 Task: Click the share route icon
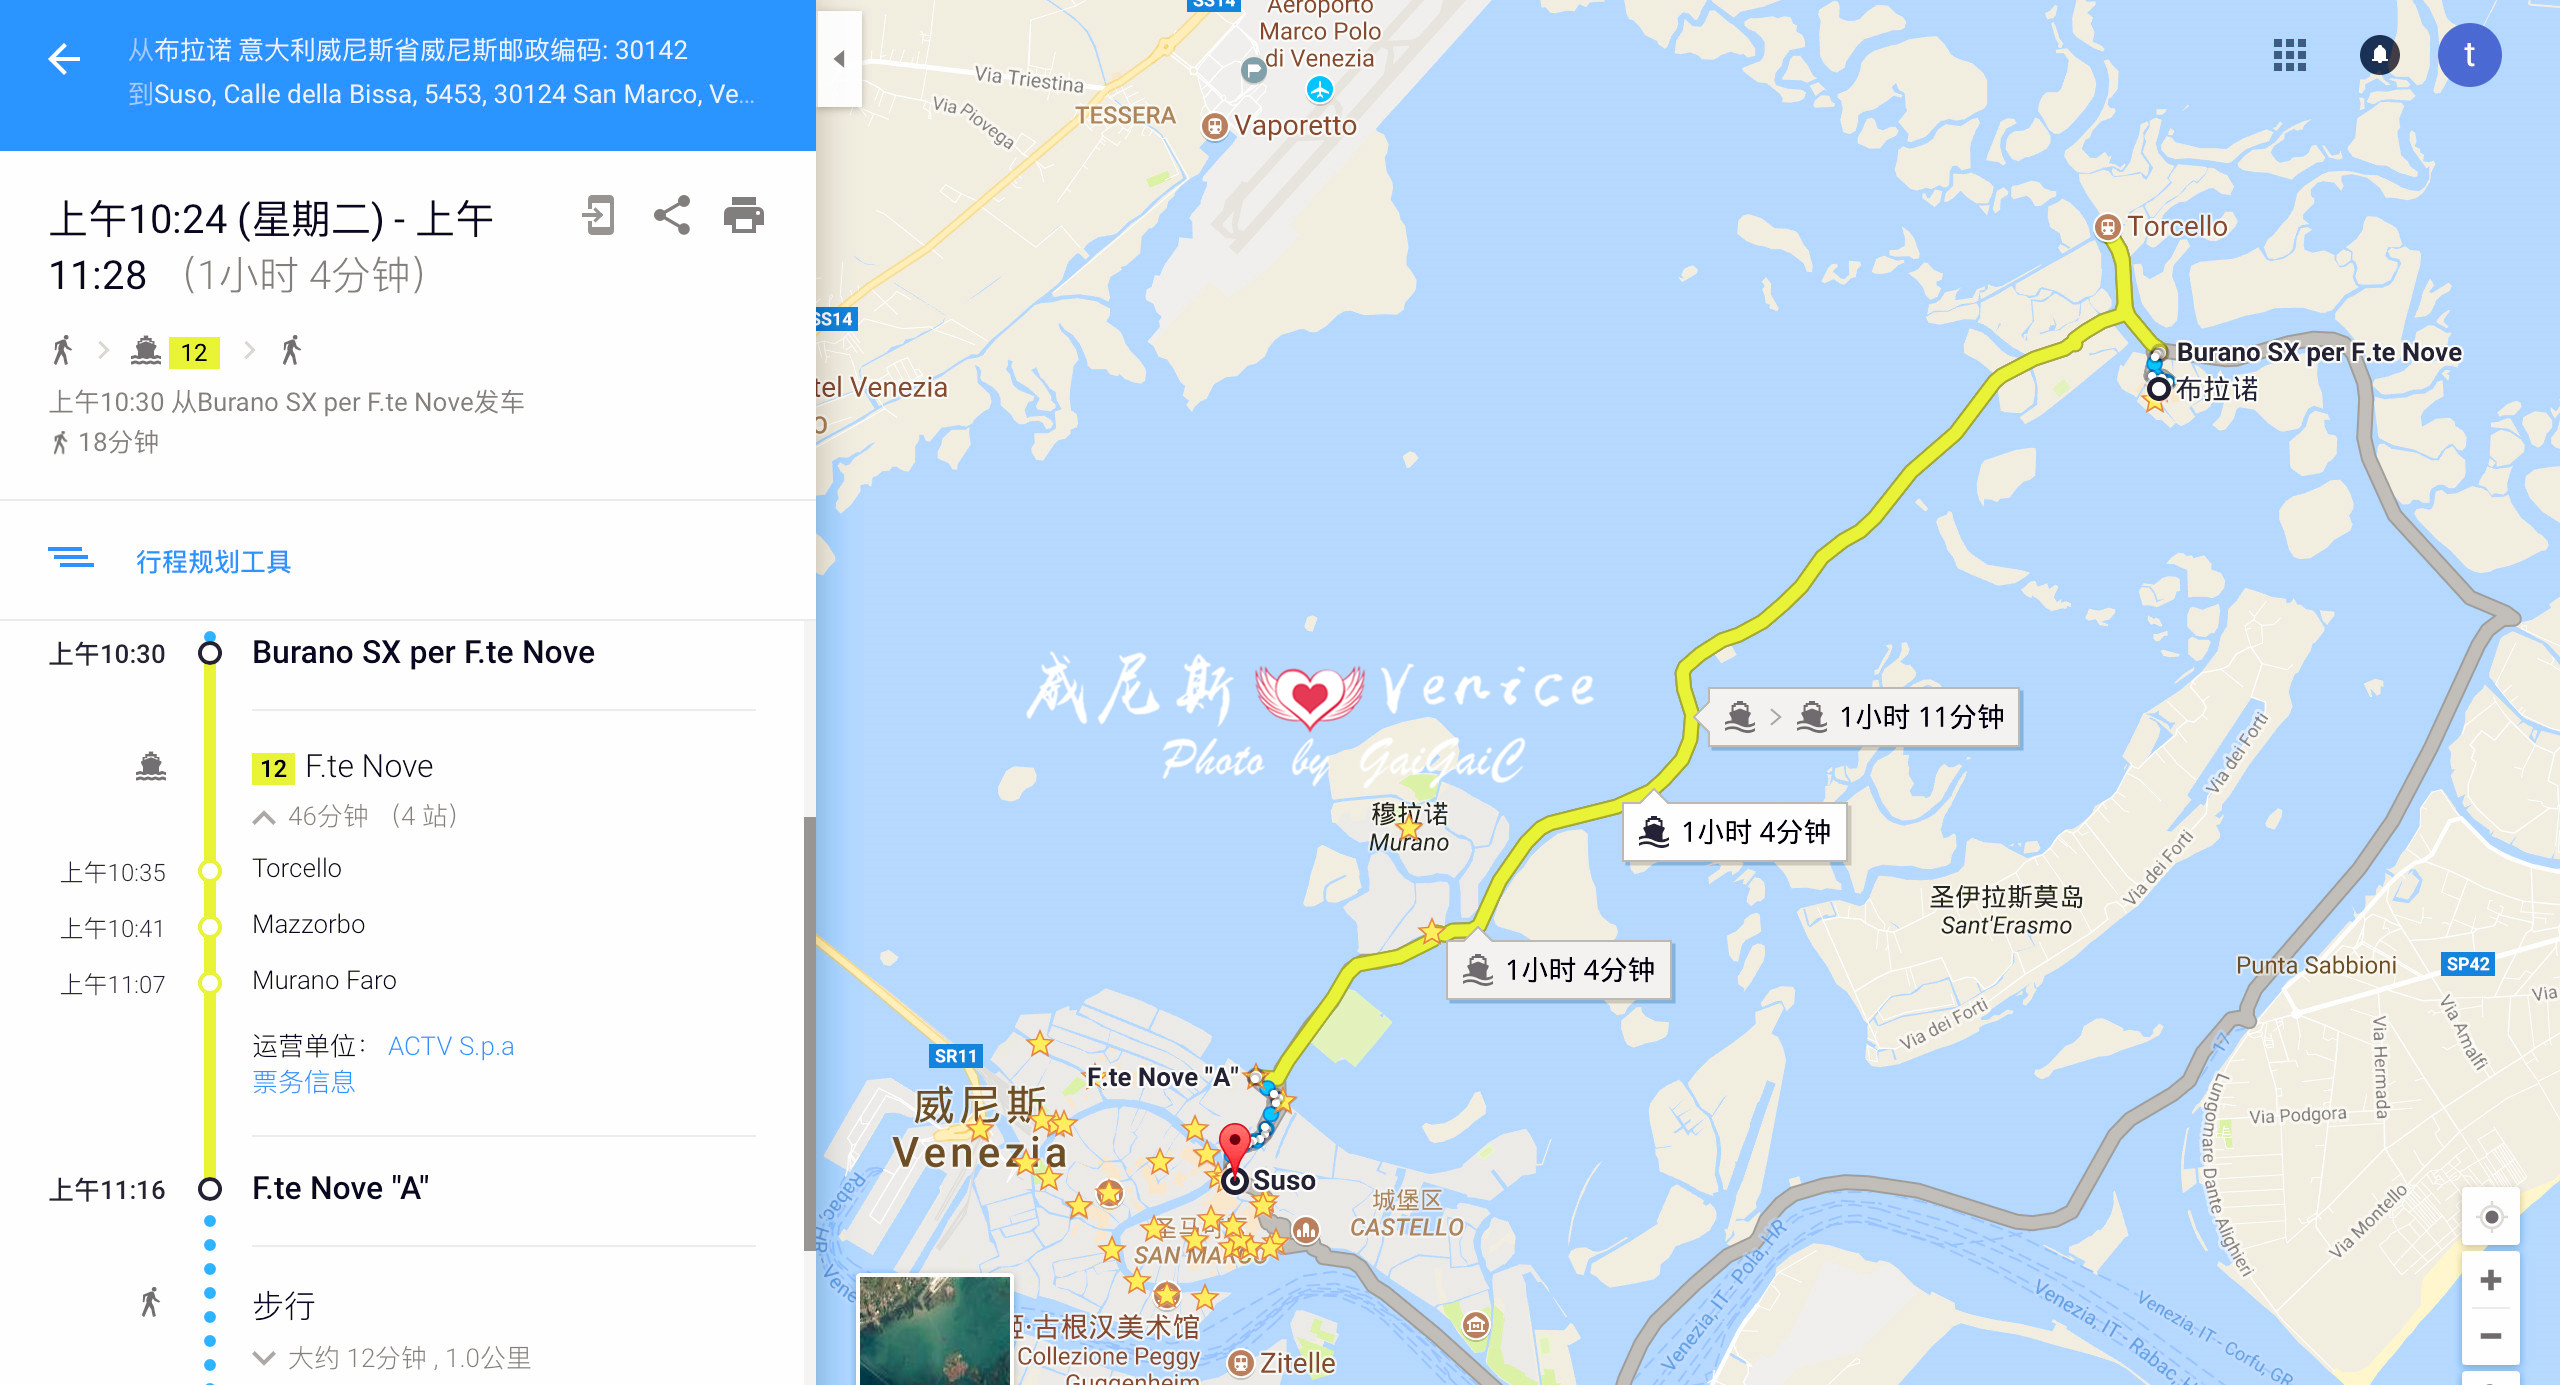672,215
